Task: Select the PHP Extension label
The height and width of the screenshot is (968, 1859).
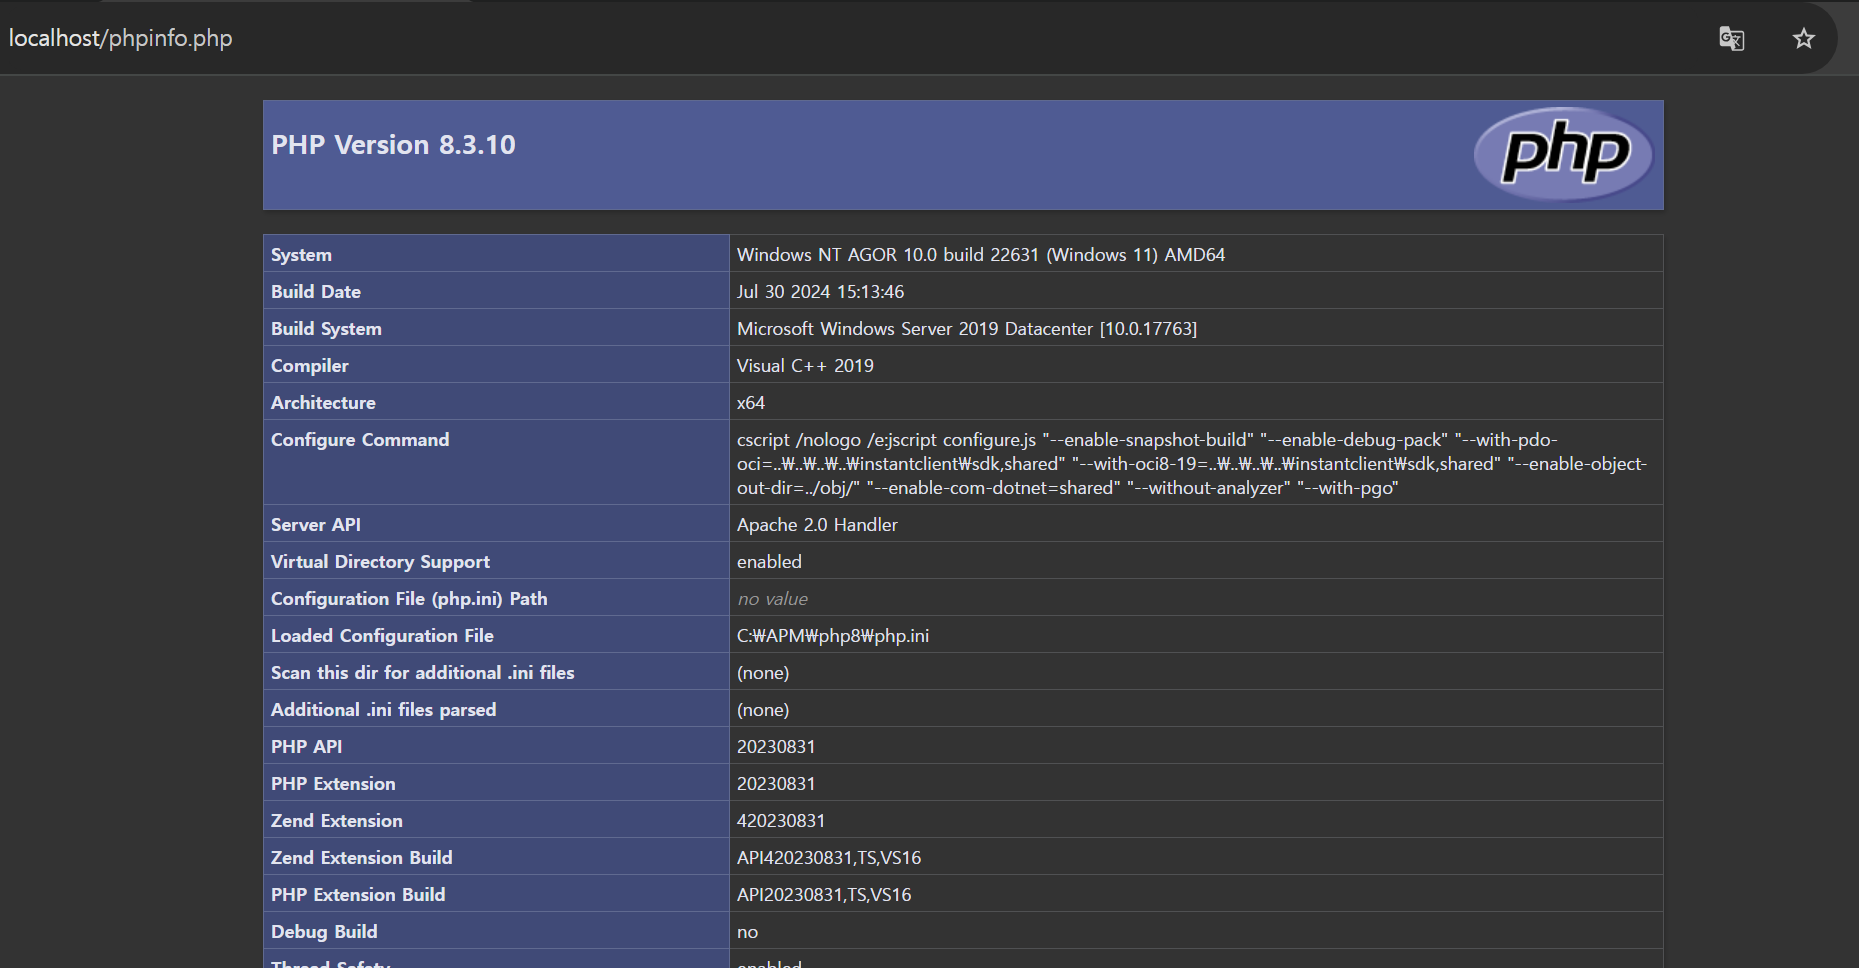Action: click(333, 784)
